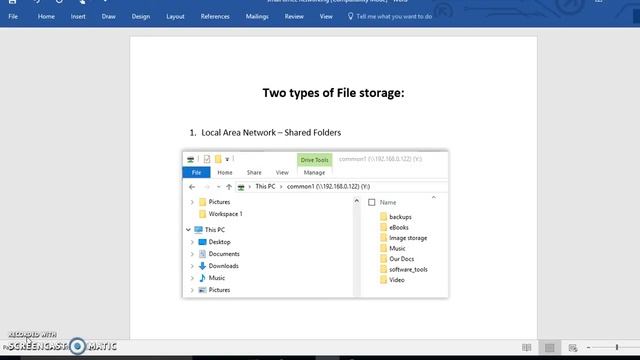
Task: Click the Manage tab in Explorer image
Action: [314, 173]
